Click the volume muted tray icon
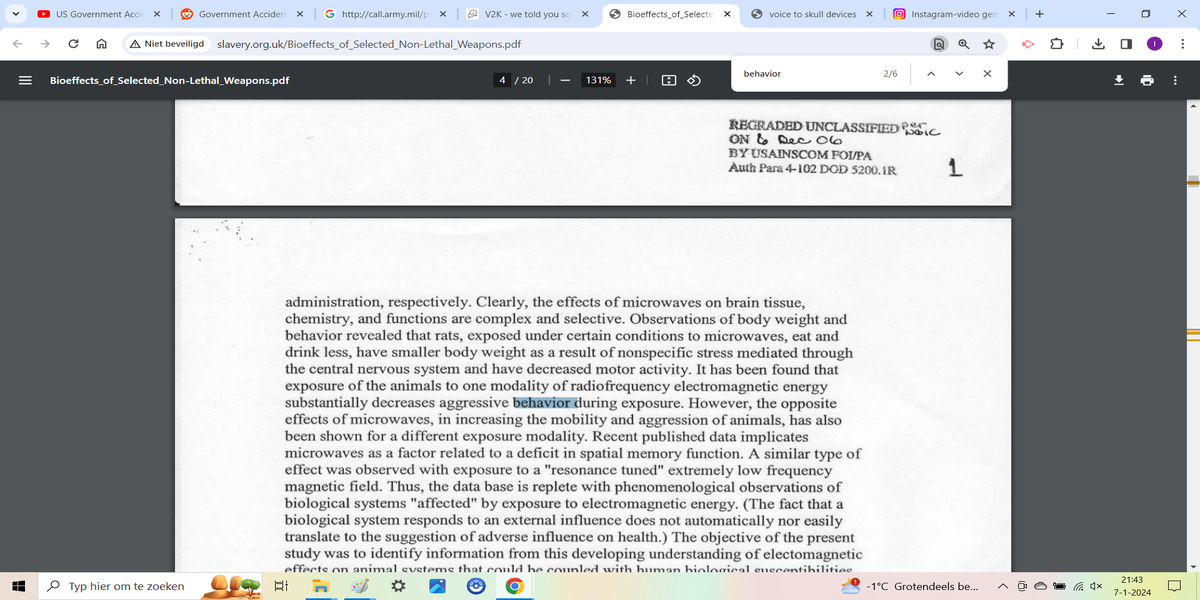Viewport: 1200px width, 600px height. 1097,586
